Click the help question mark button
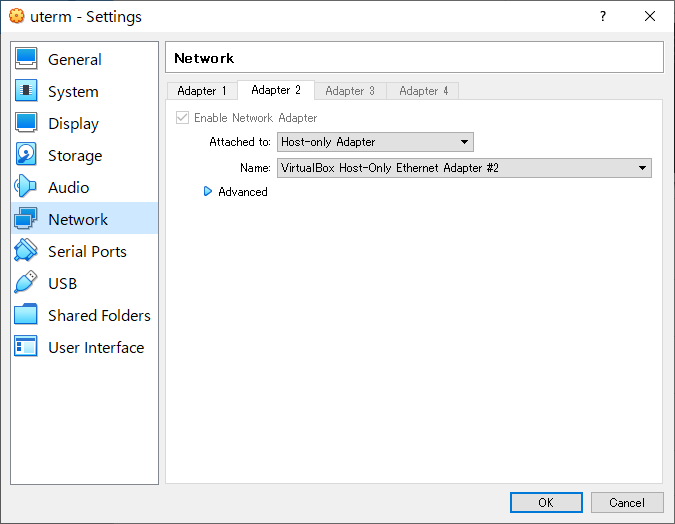The height and width of the screenshot is (524, 675). (x=603, y=16)
